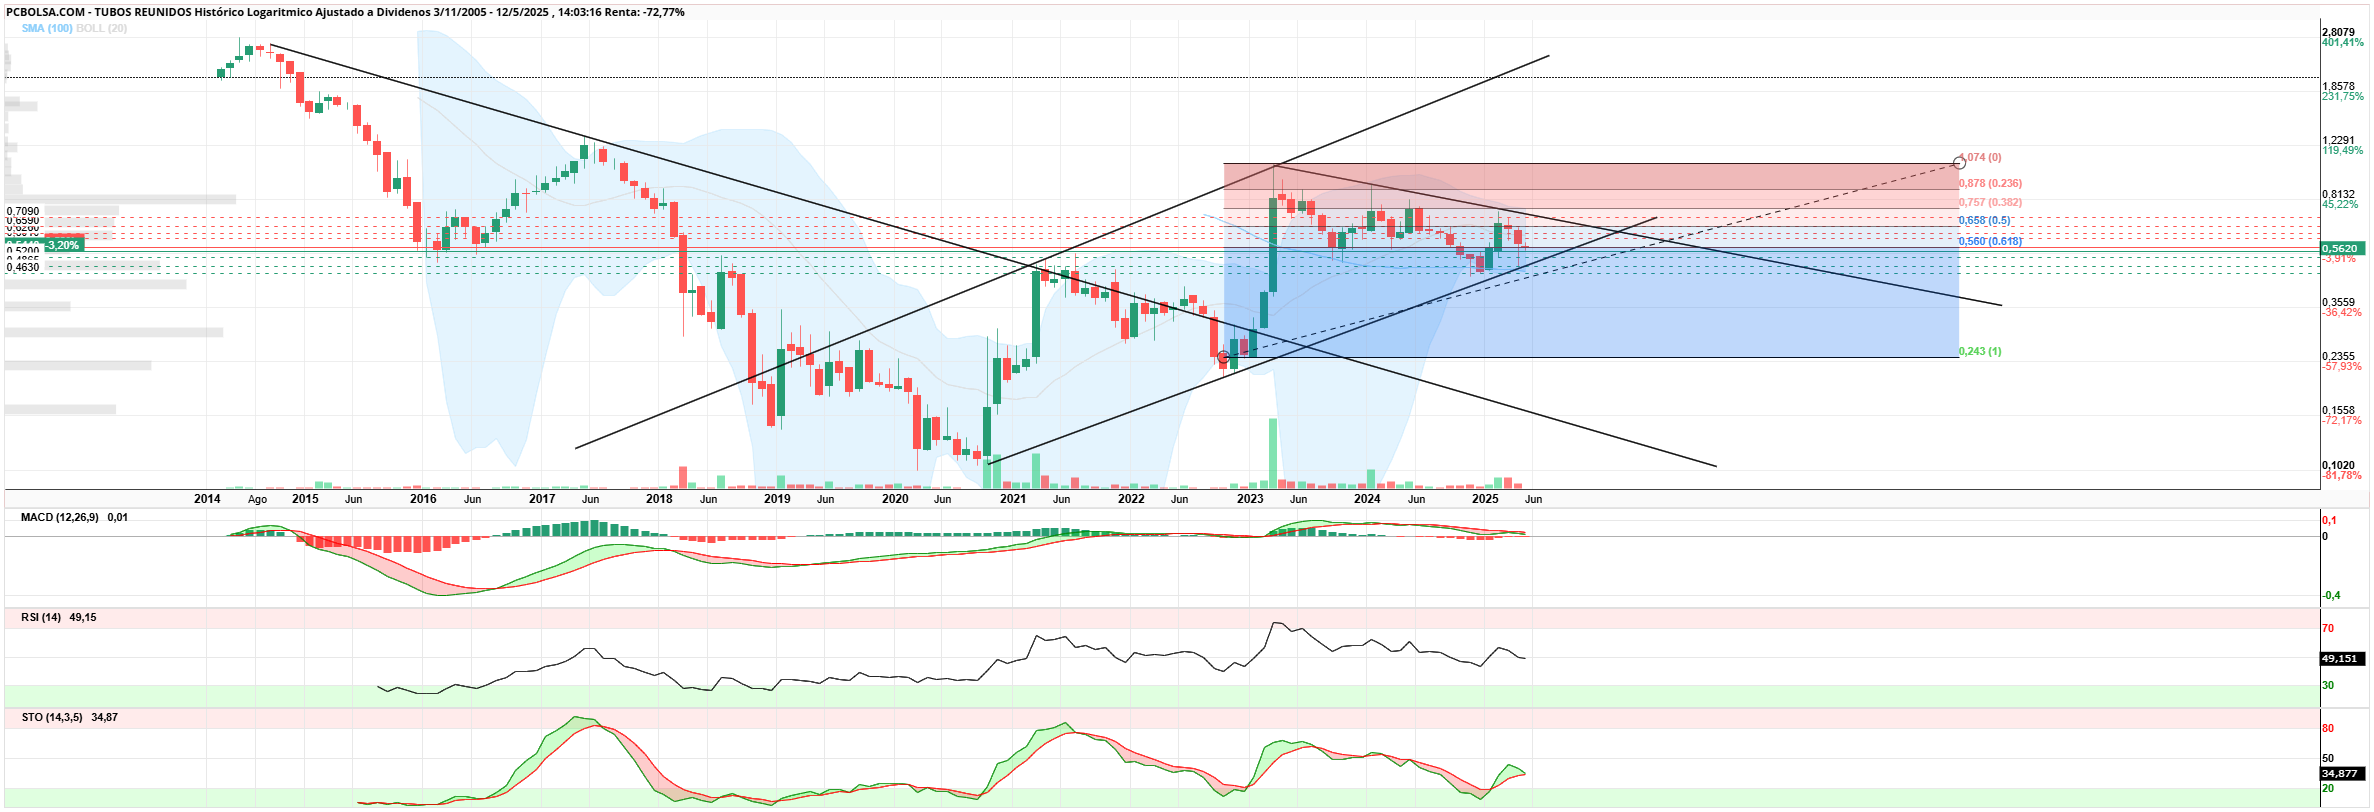Click the 1,8578 price axis value
Image resolution: width=2374 pixels, height=812 pixels.
(2338, 87)
